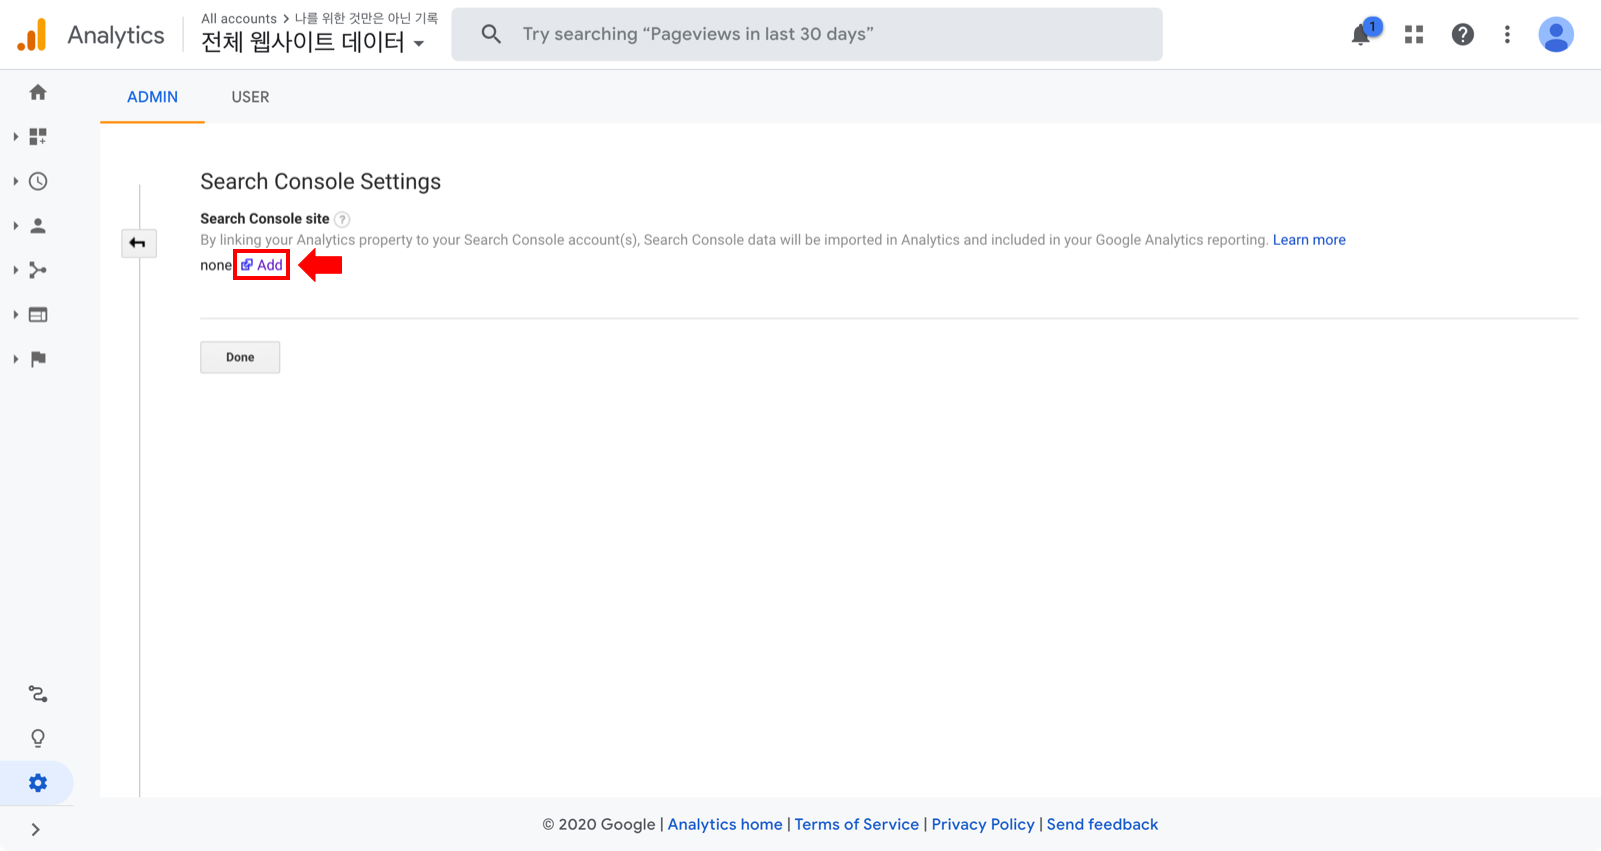Open the Privacy Policy link
Screen dimensions: 1601x851
pos(983,824)
